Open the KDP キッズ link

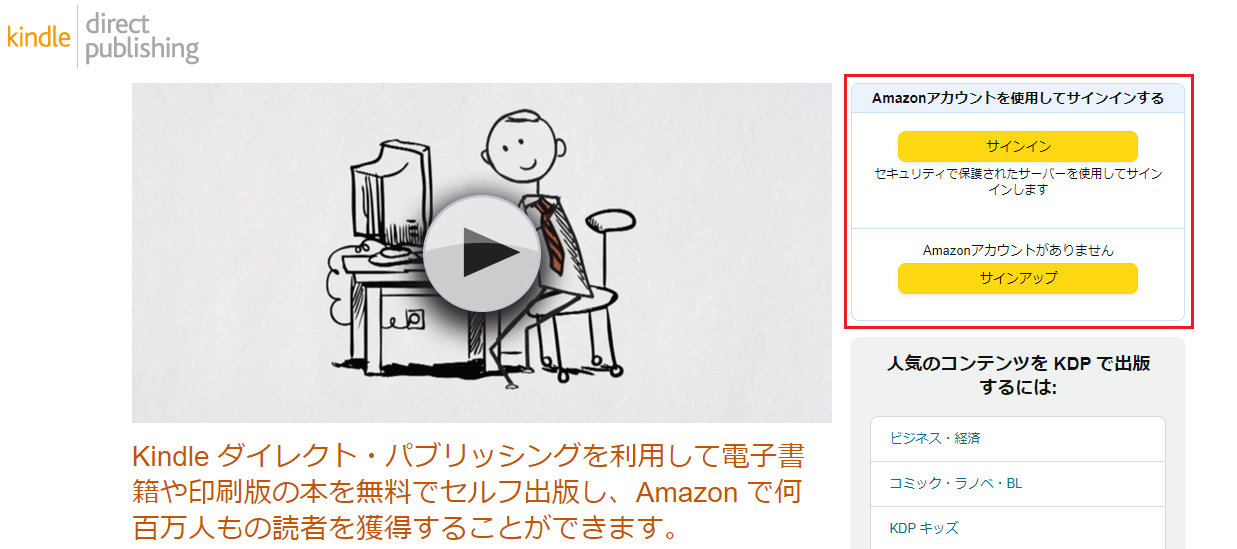924,528
